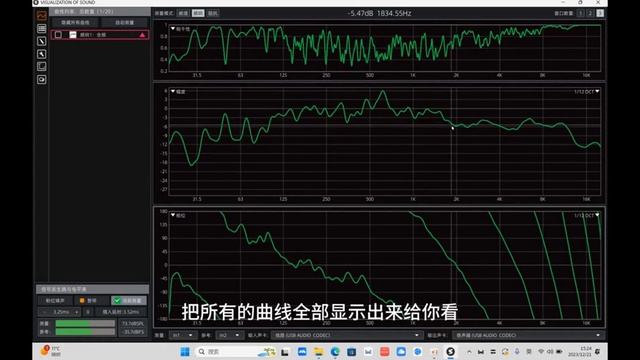Click the overlapping windows sidebar icon

42,67
